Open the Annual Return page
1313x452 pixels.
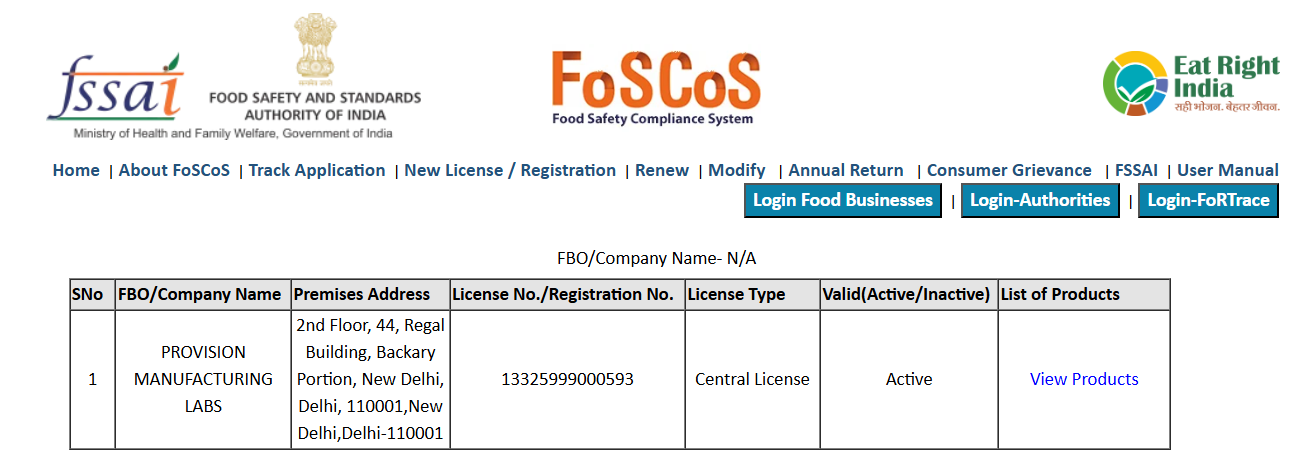(846, 170)
